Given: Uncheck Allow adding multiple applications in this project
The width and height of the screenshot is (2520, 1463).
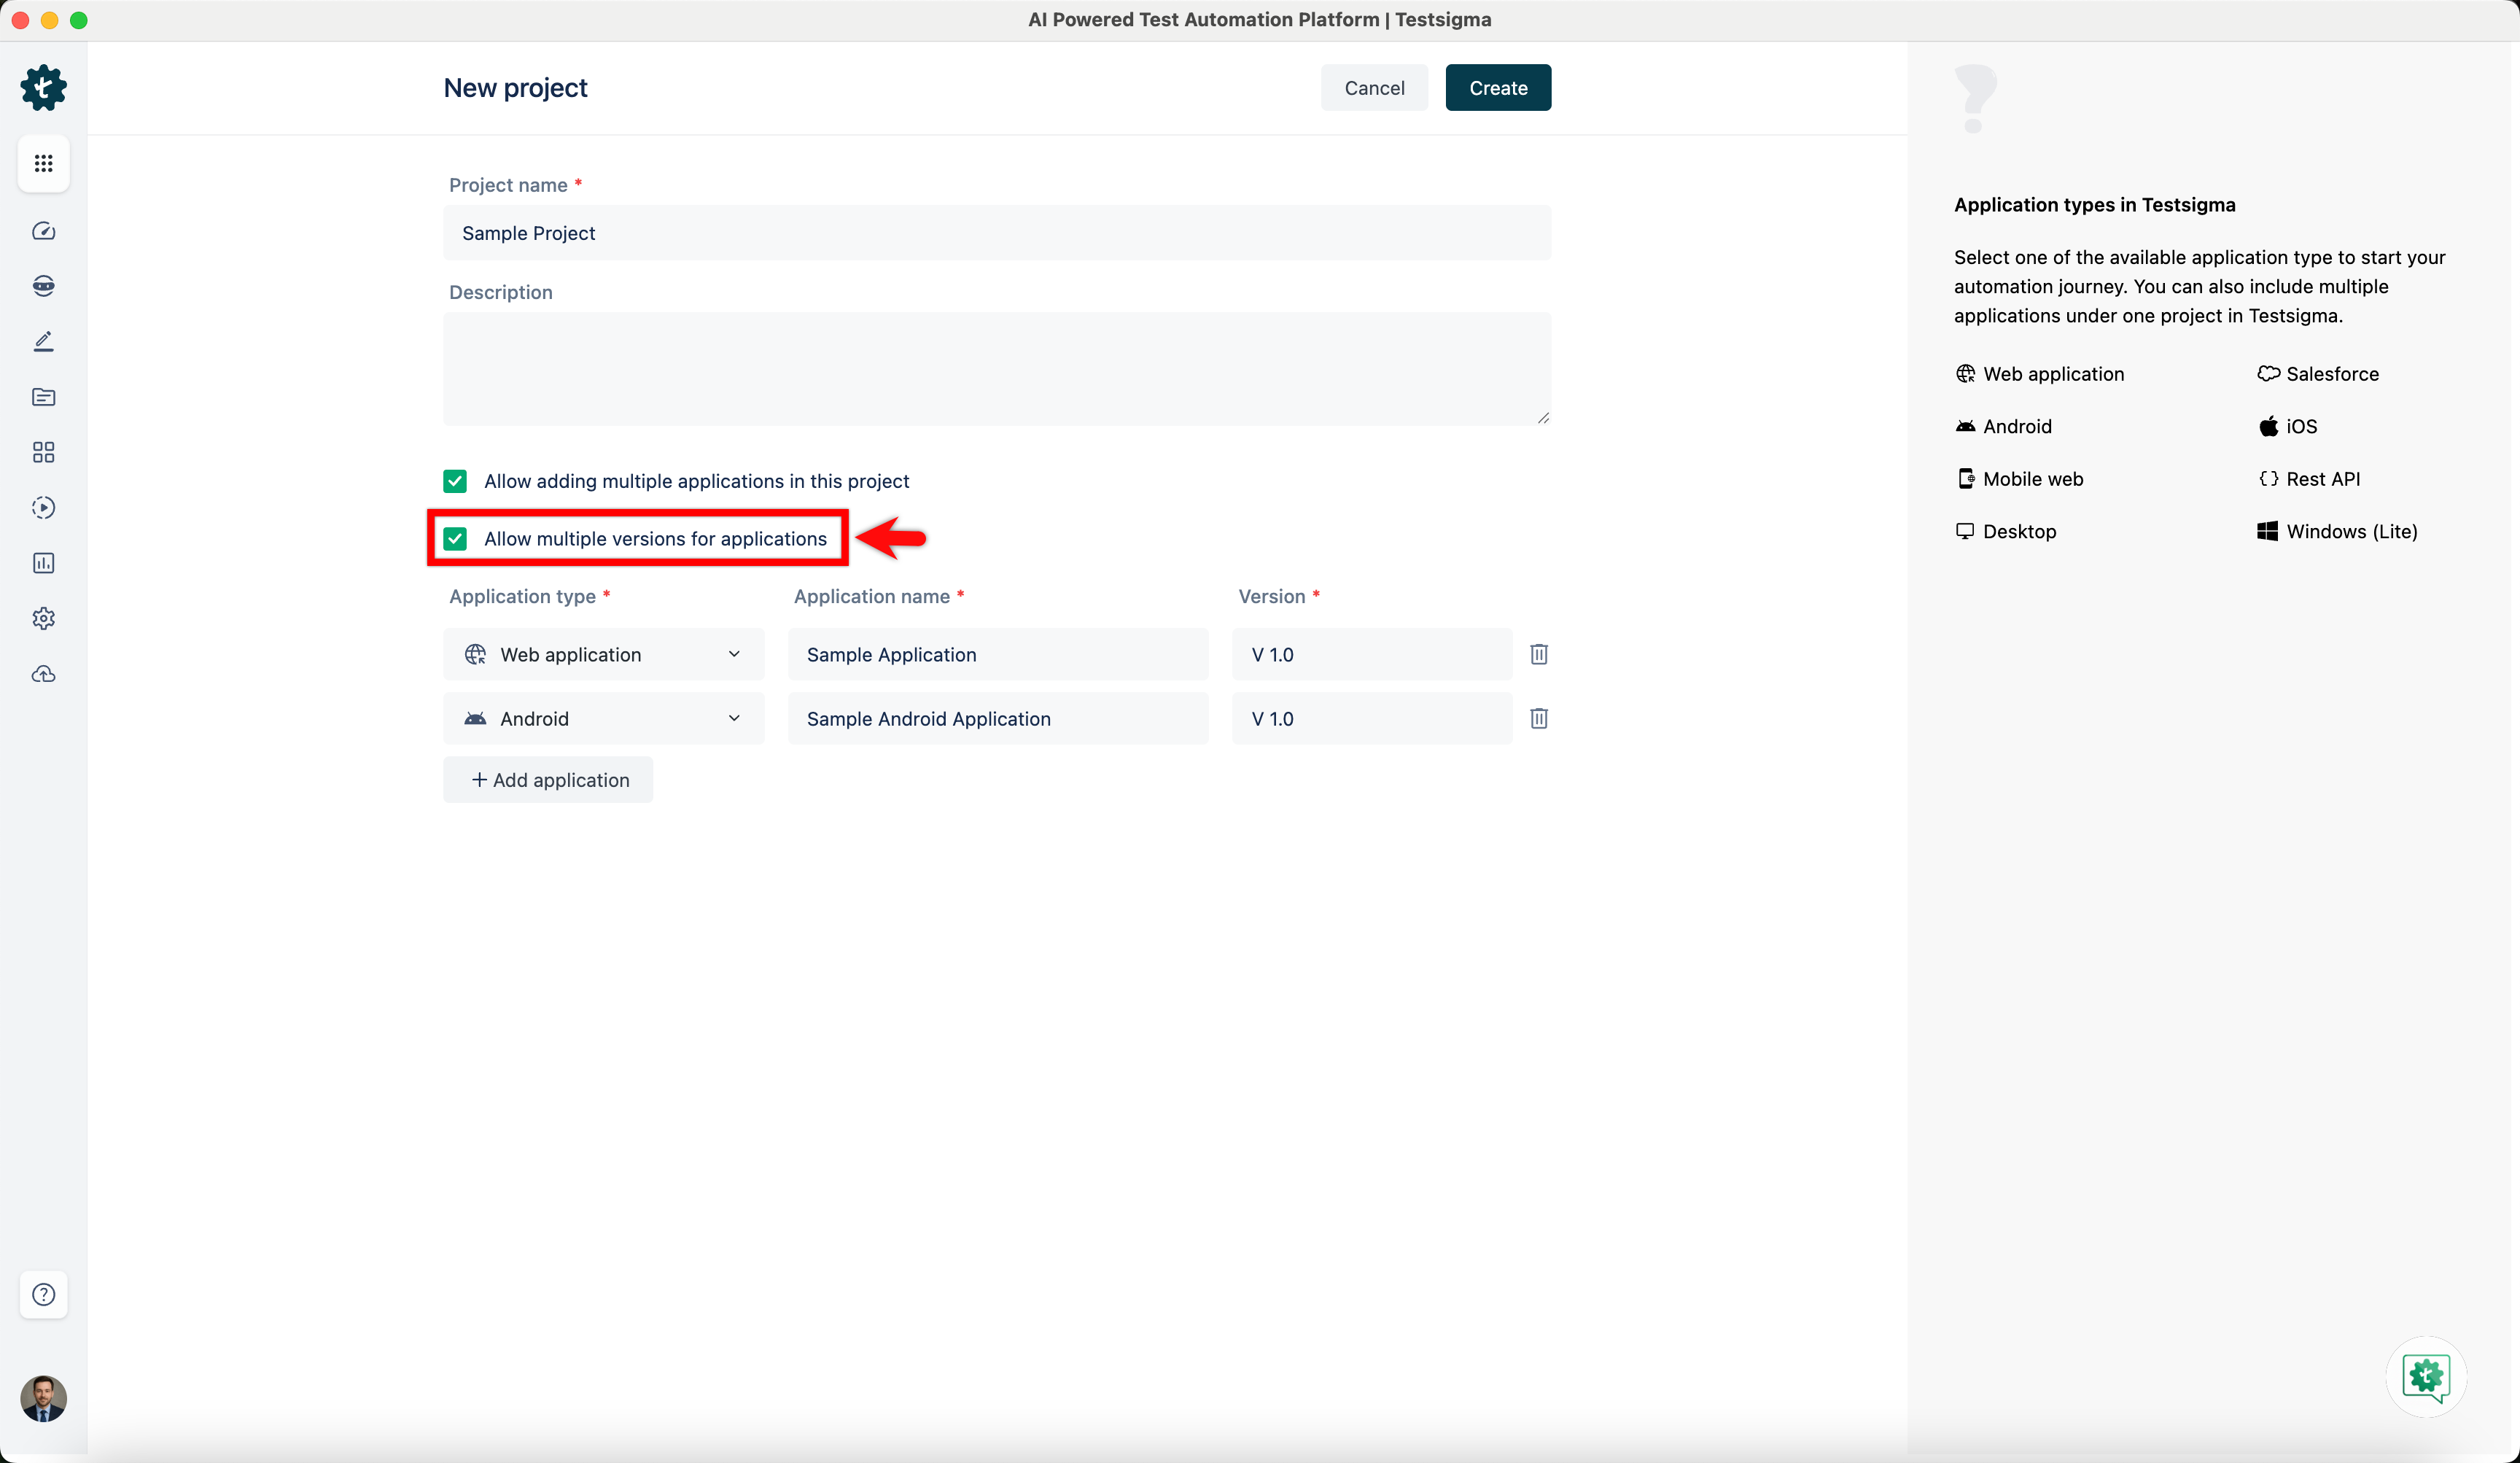Looking at the screenshot, I should click(455, 481).
